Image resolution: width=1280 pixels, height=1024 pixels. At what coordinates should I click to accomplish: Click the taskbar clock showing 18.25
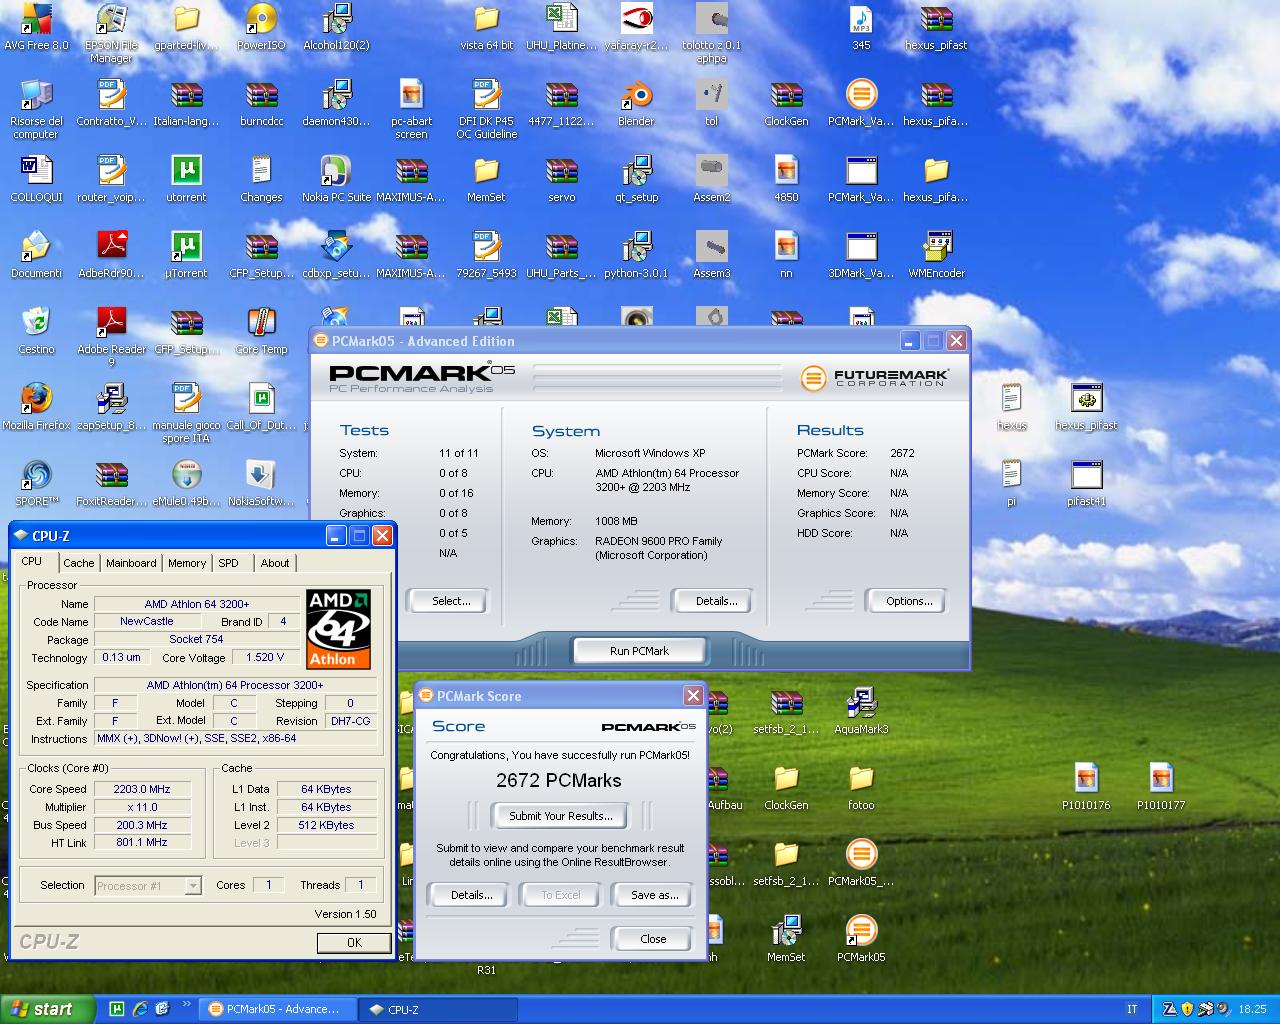1252,1009
